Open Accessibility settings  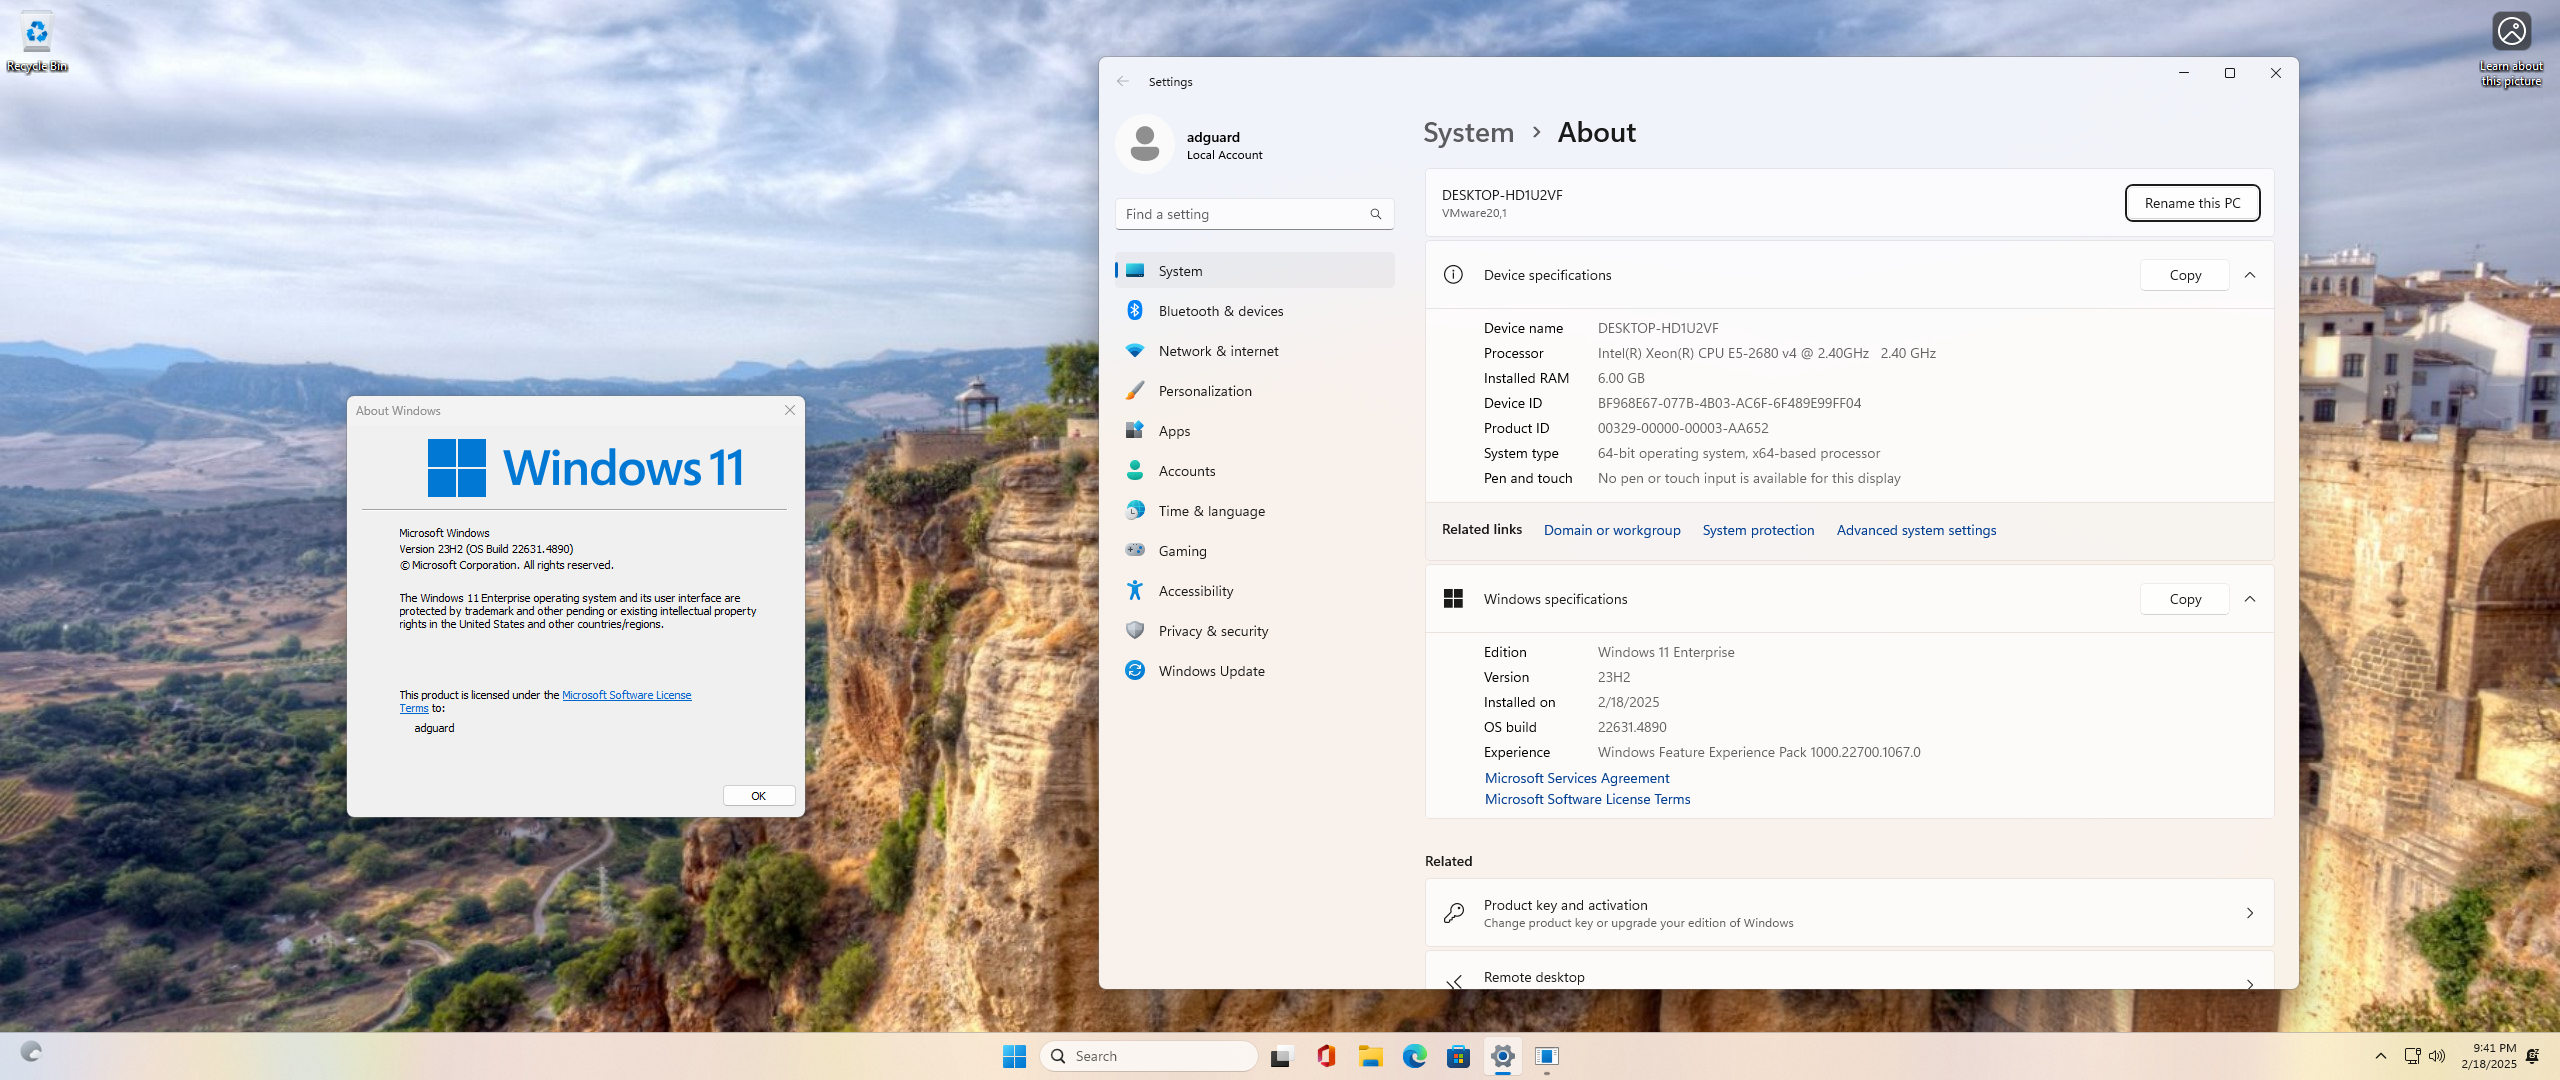coord(1255,591)
